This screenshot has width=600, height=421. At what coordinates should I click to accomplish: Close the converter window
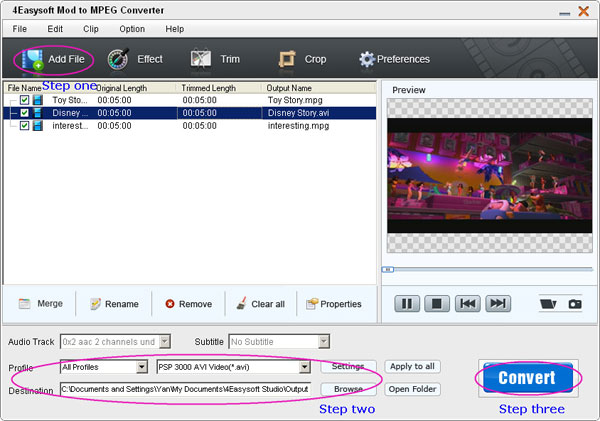point(584,11)
